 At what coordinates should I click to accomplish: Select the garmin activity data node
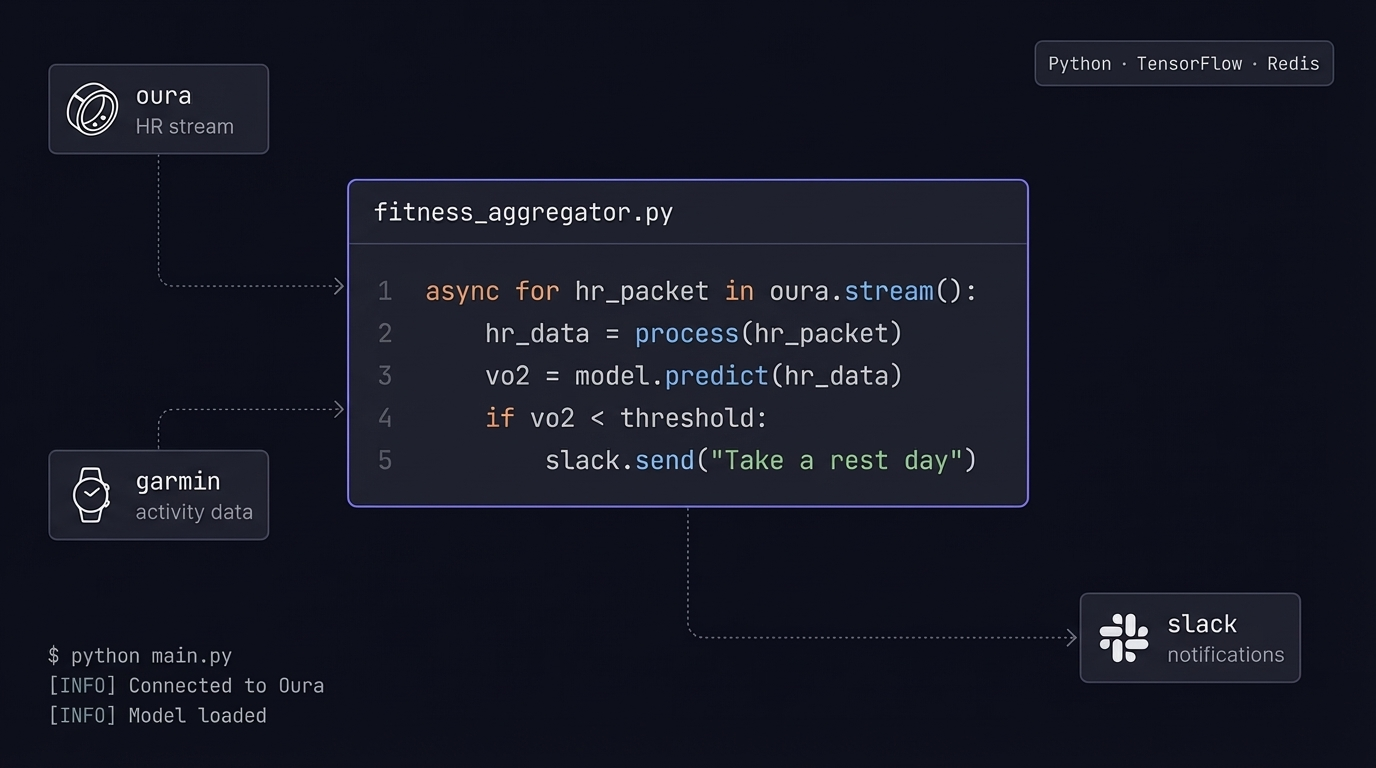(x=158, y=494)
